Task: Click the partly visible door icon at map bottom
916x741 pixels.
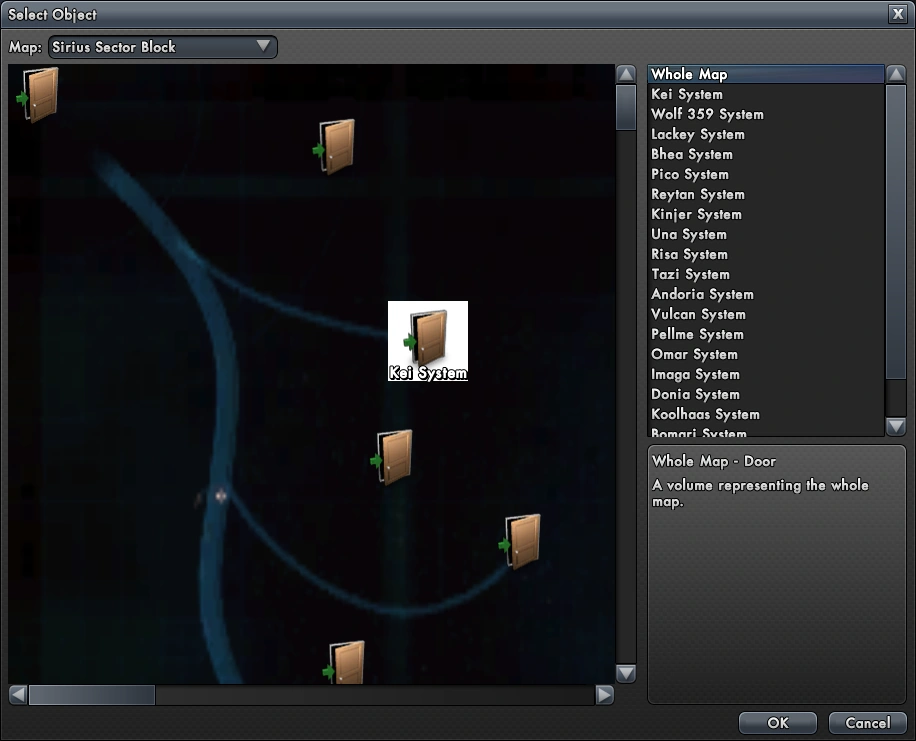Action: [x=344, y=662]
